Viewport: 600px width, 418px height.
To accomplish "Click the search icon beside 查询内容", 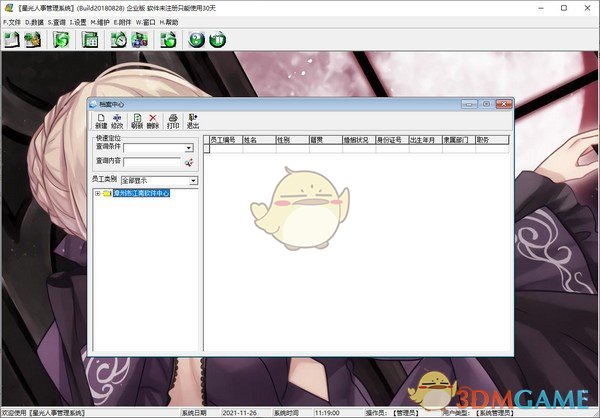I will 189,162.
